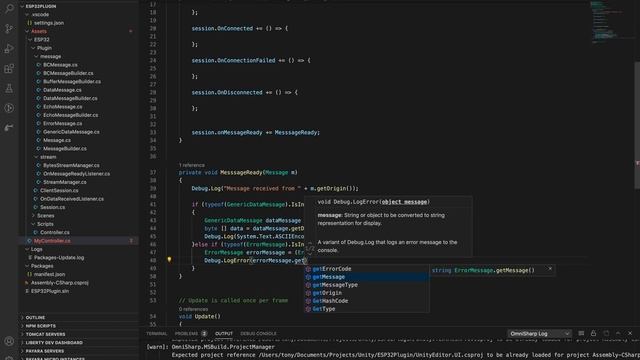Open manifest.json file
Screen dimensions: 640x360
click(x=49, y=274)
